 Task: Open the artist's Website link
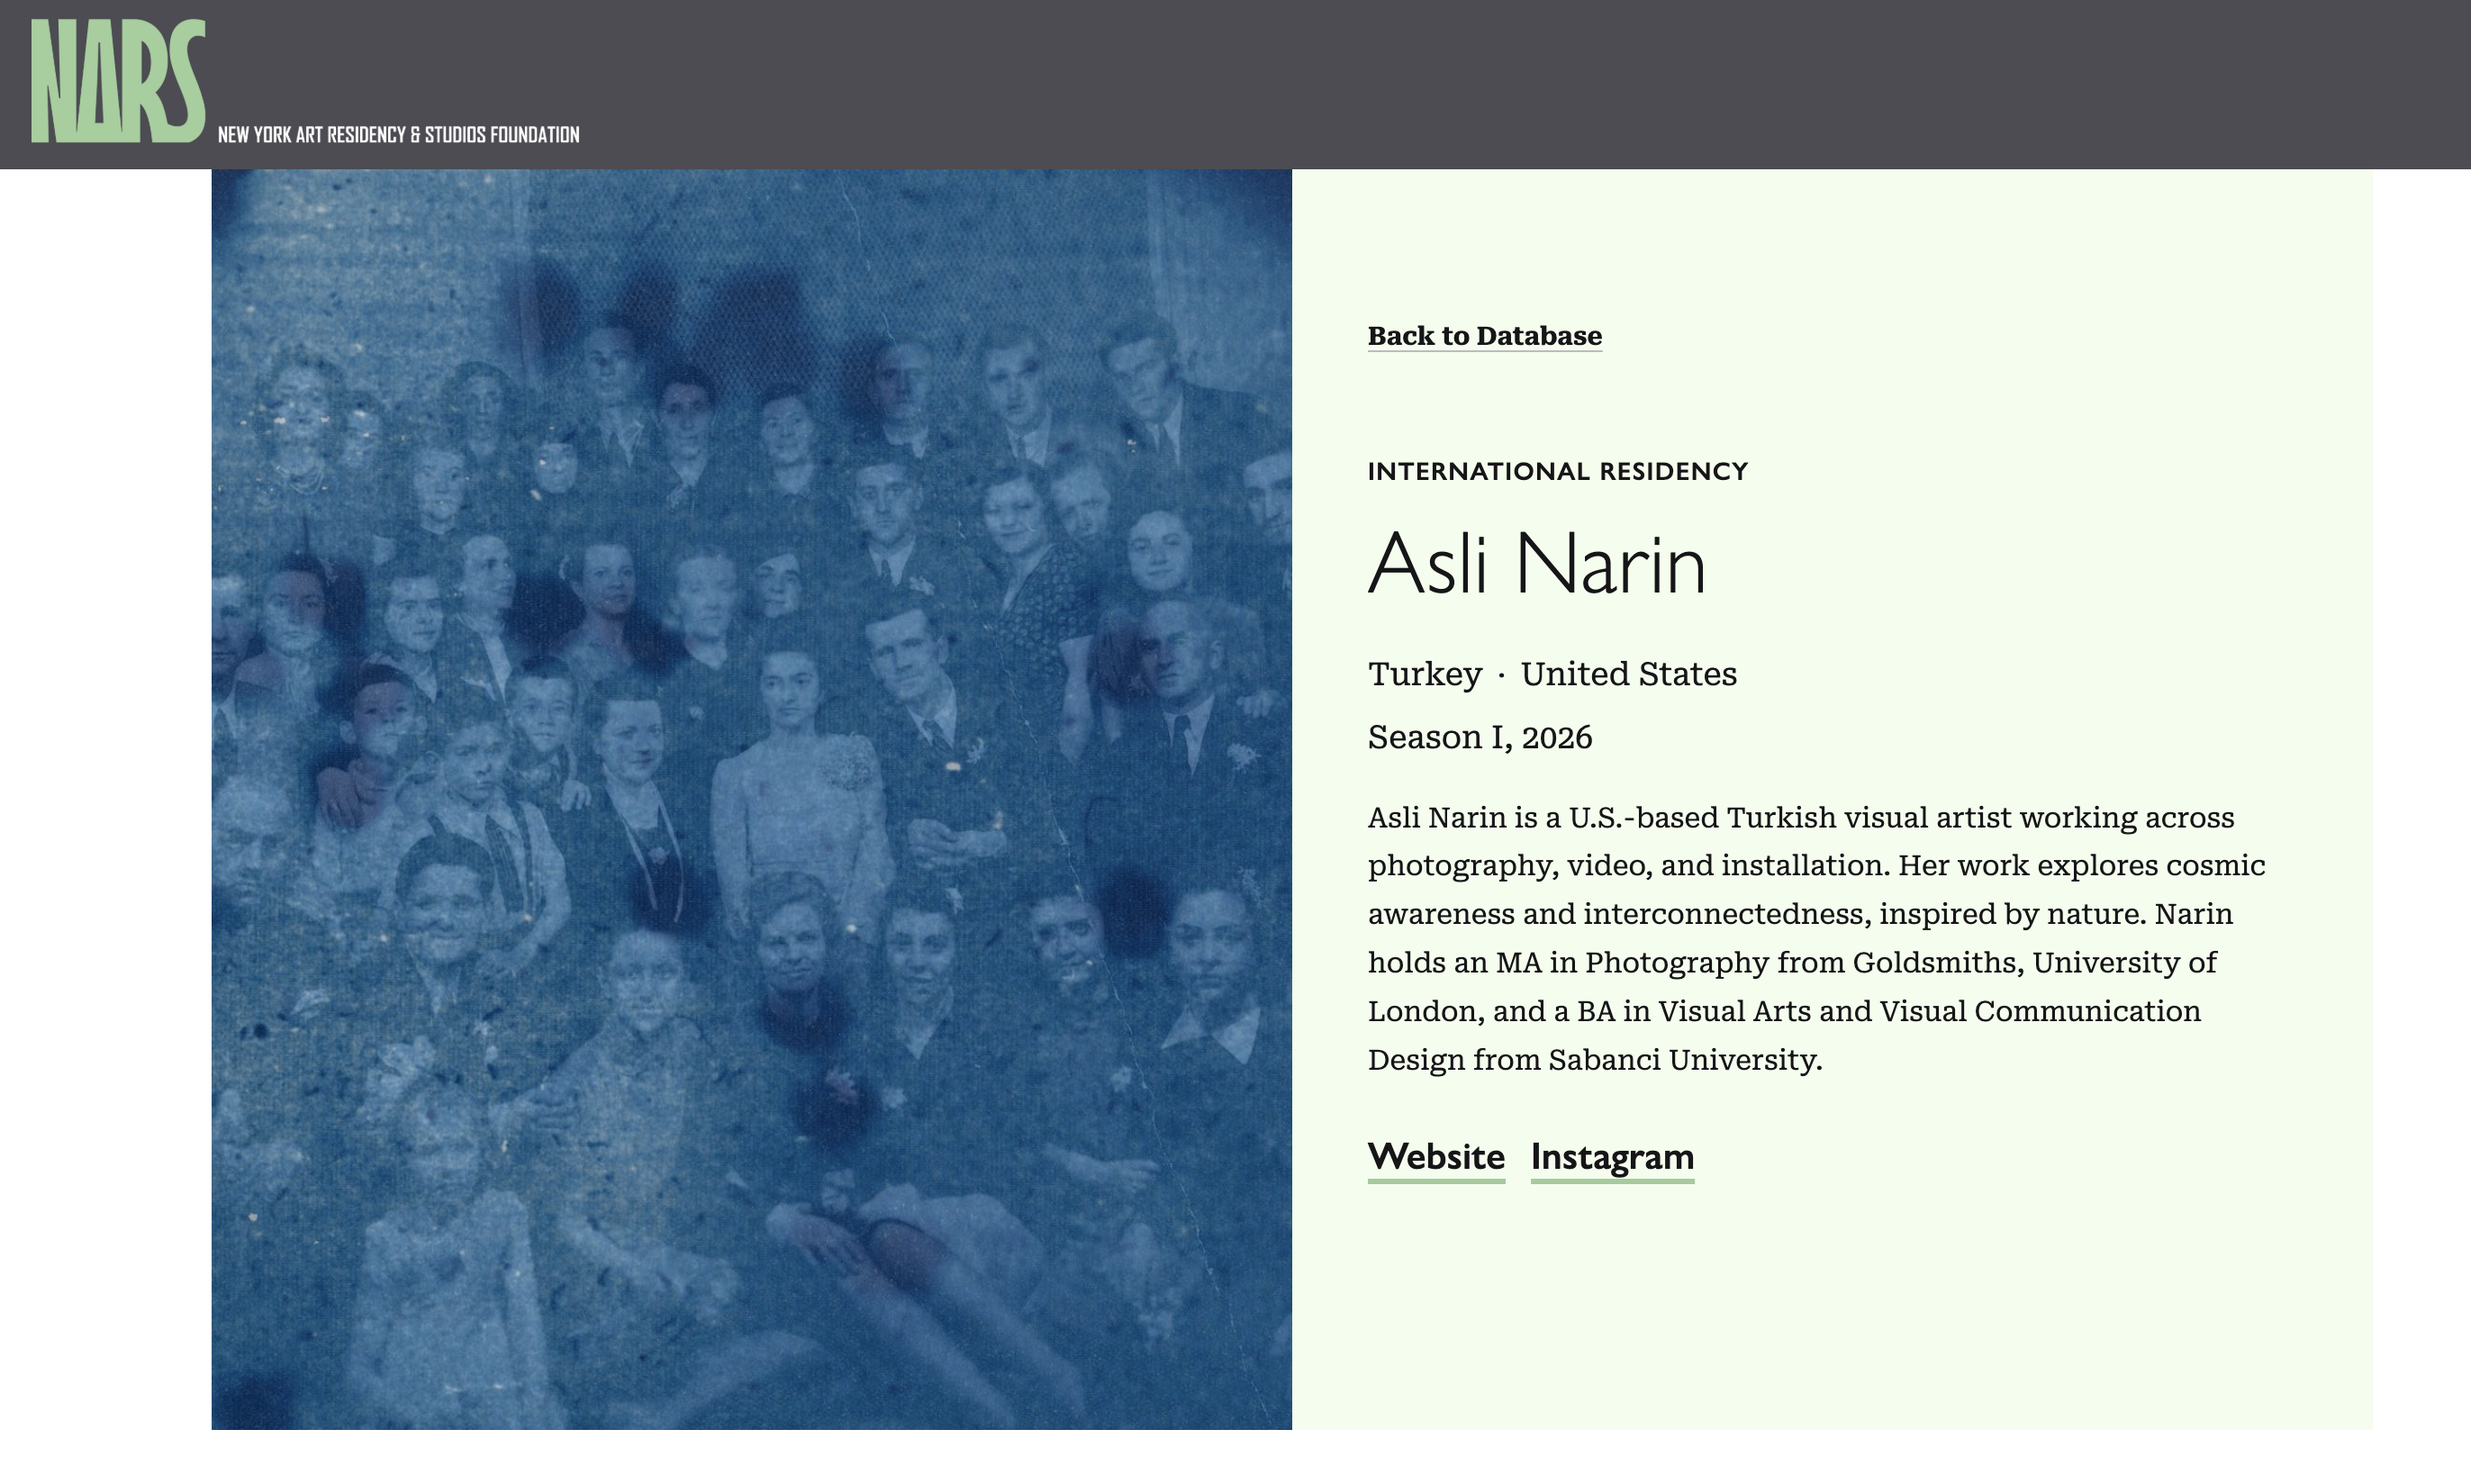click(1435, 1157)
